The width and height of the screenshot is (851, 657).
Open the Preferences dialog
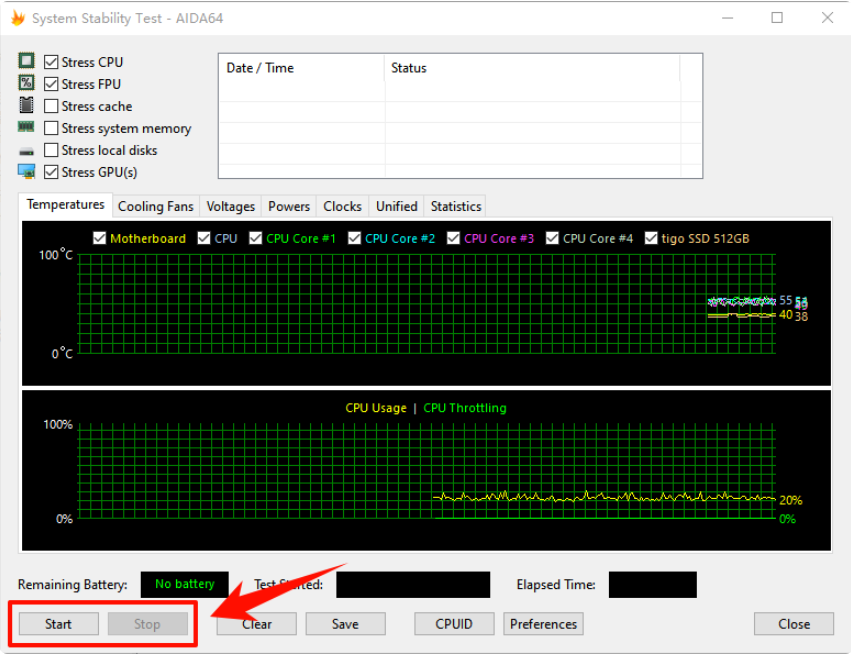coord(543,624)
